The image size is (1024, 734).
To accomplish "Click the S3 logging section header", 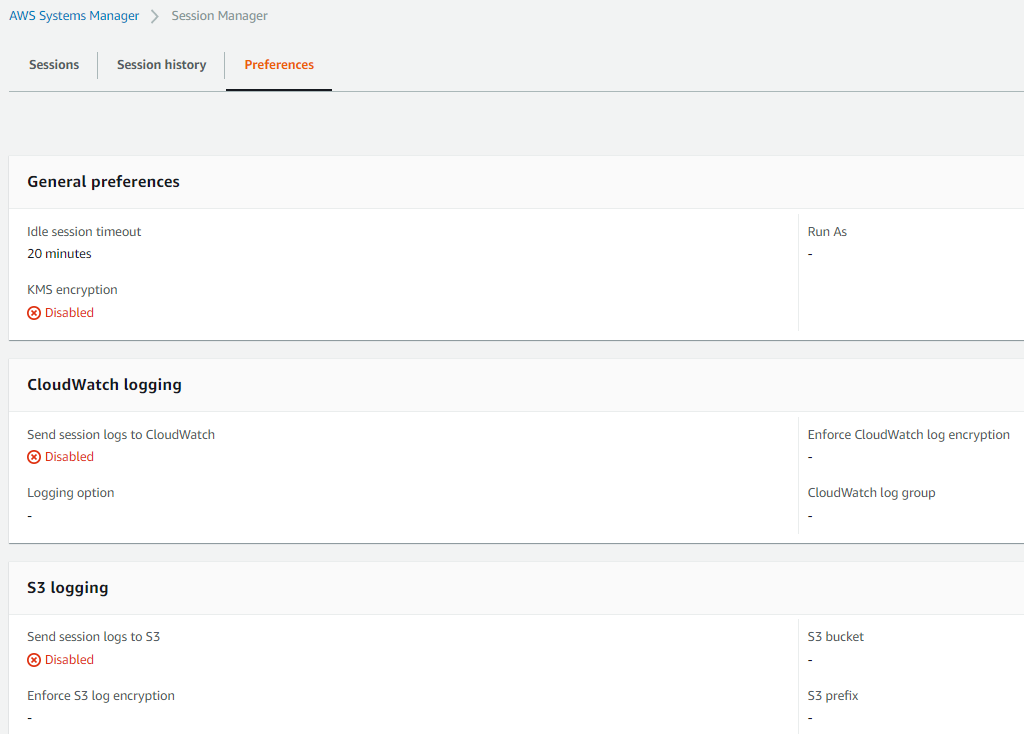I will (x=67, y=588).
